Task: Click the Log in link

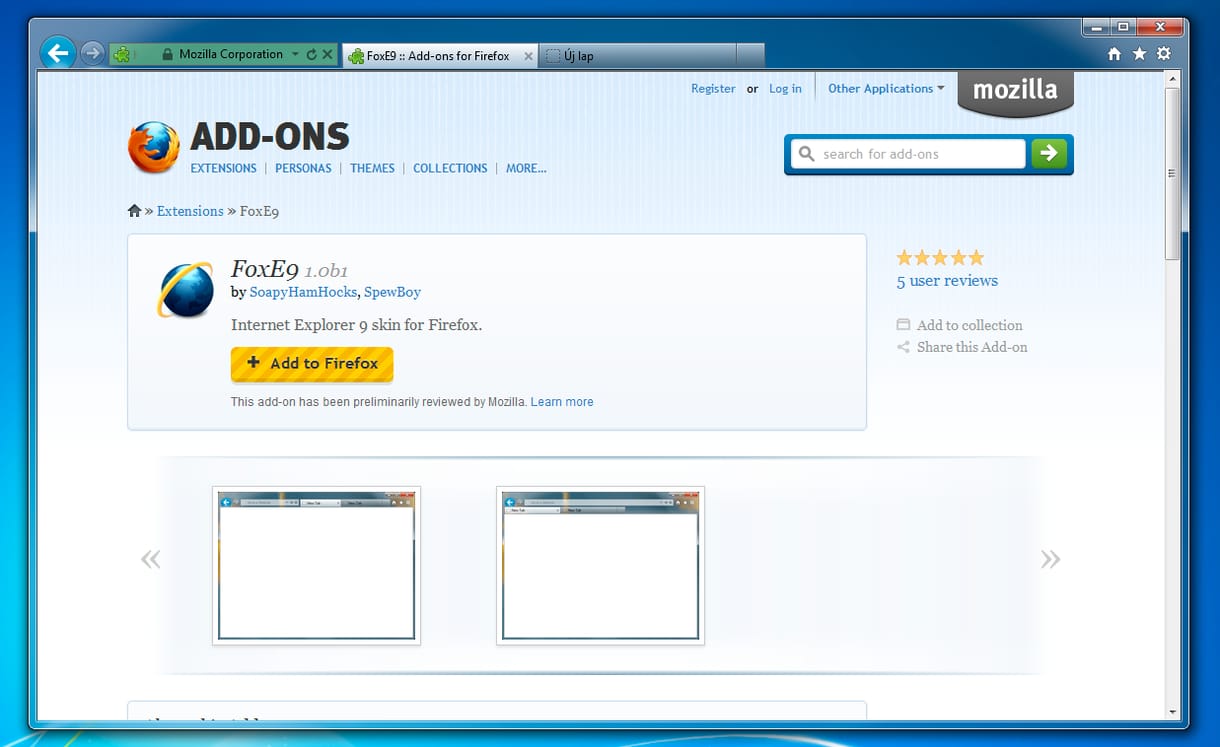Action: tap(785, 88)
